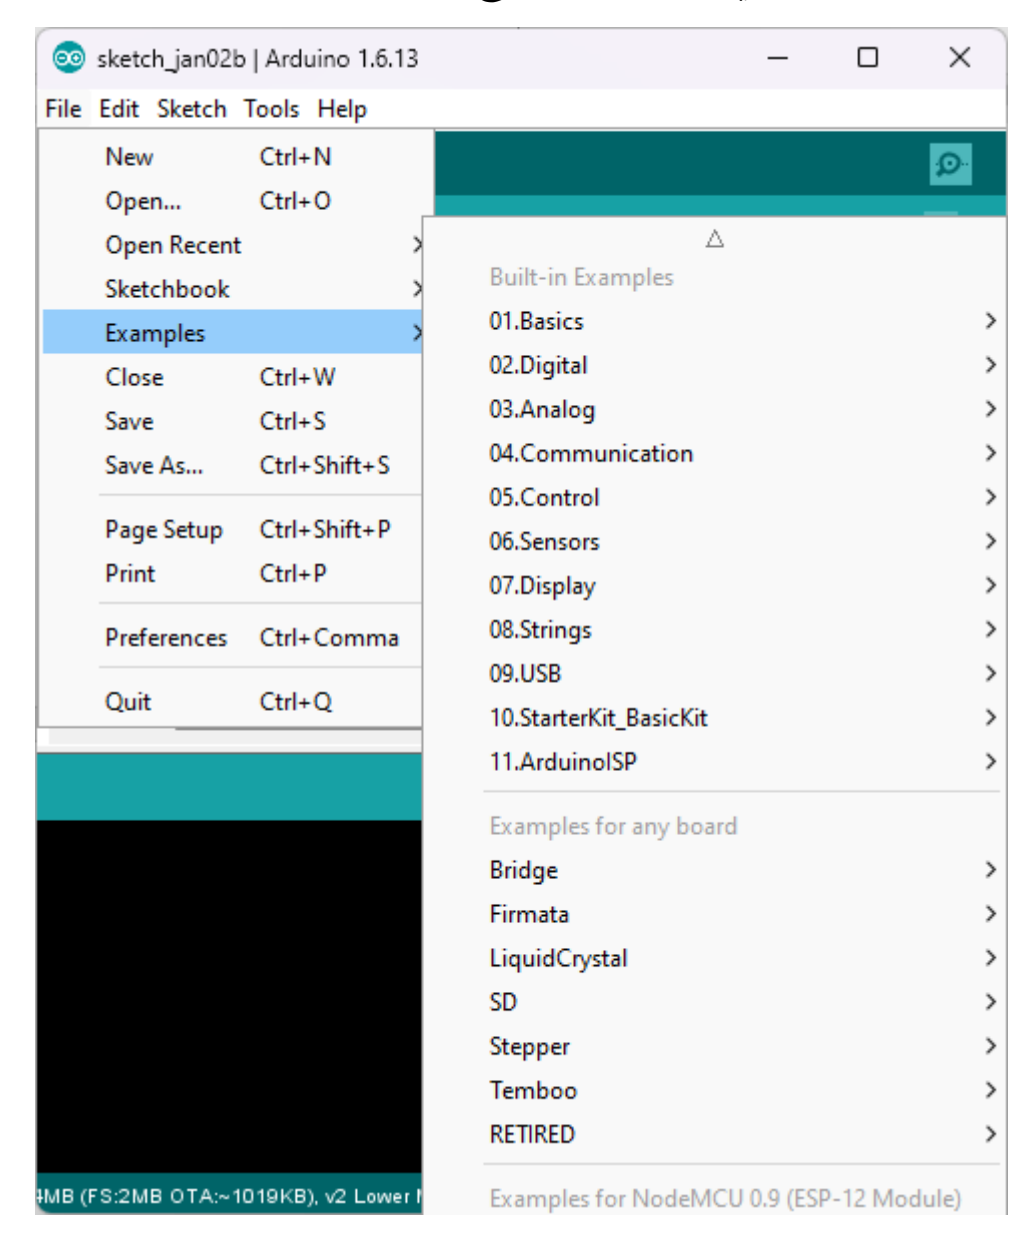Open the Tools menu

point(271,109)
